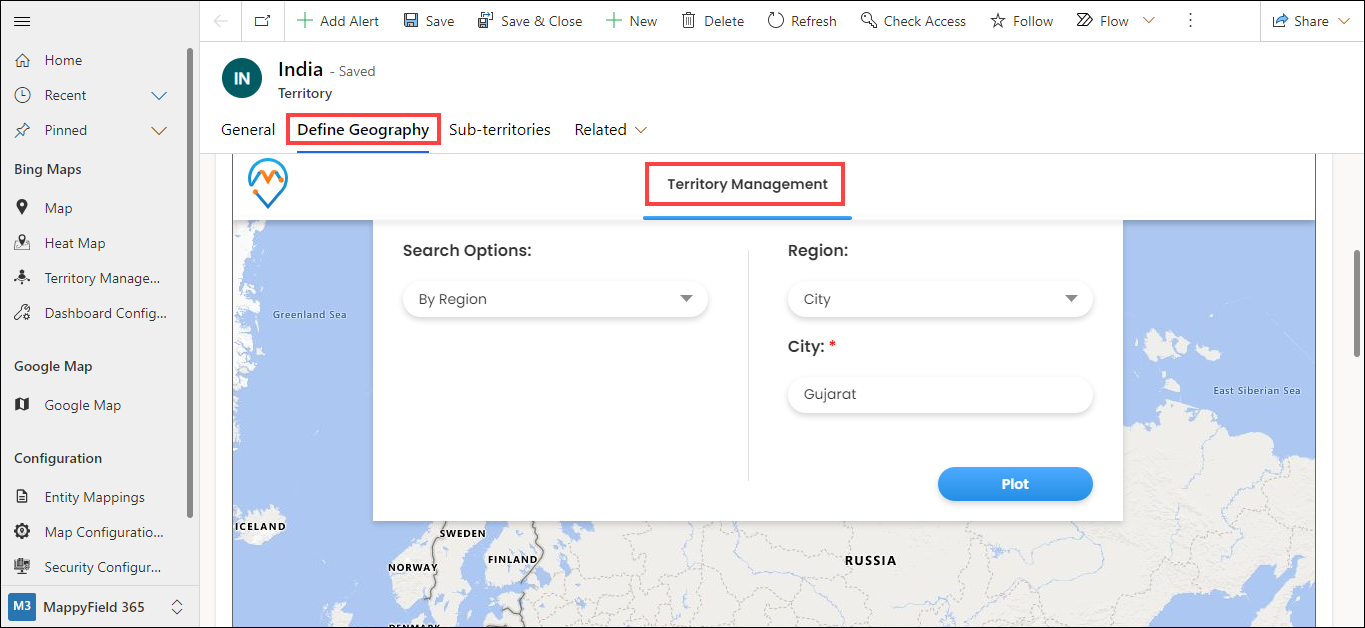
Task: Click the Territory Management sidebar icon
Action: click(23, 278)
